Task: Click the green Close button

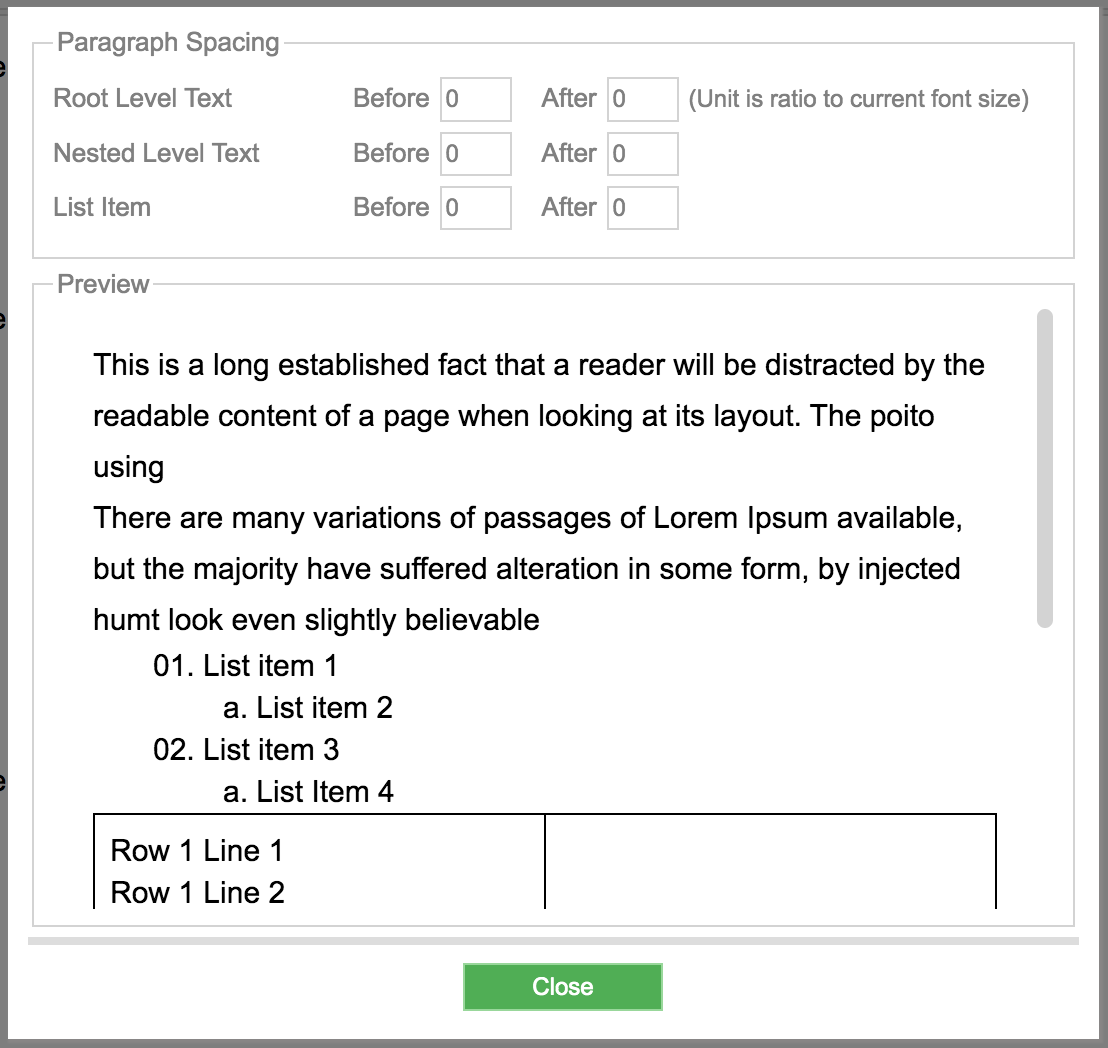Action: point(562,987)
